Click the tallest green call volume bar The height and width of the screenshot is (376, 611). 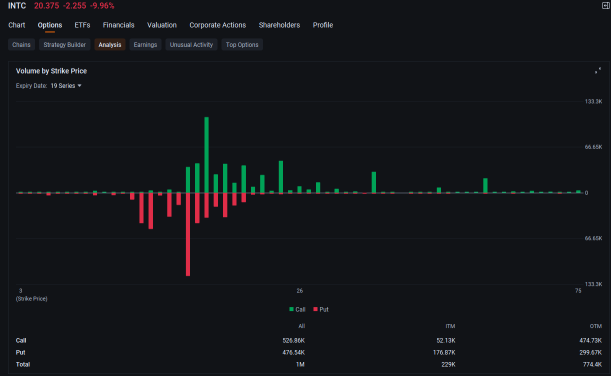tap(207, 155)
